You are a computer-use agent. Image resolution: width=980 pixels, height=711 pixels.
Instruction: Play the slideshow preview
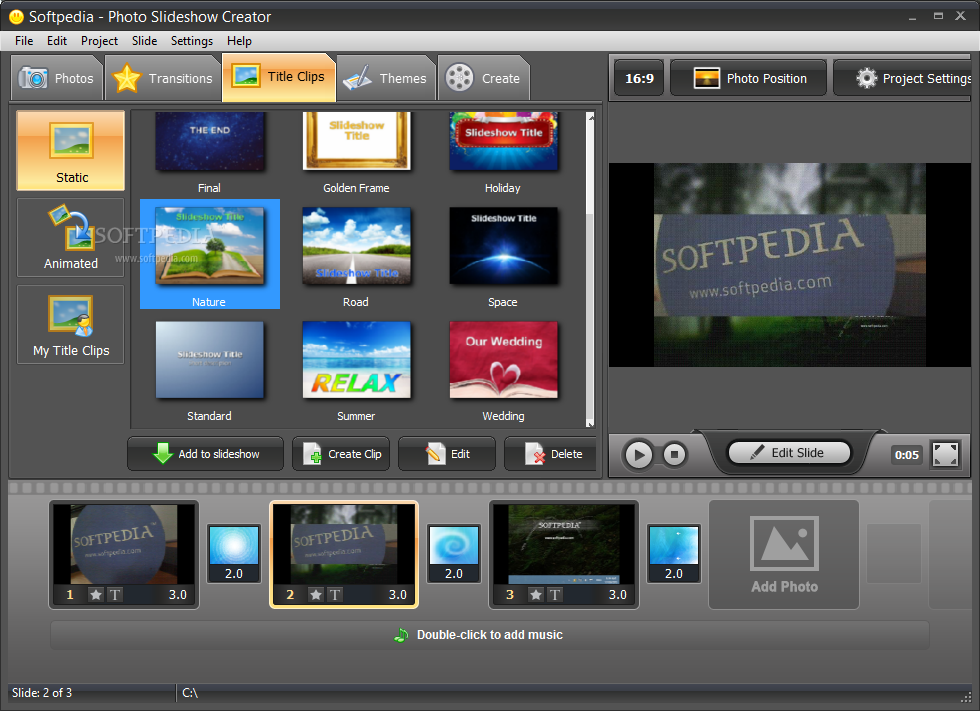click(639, 454)
